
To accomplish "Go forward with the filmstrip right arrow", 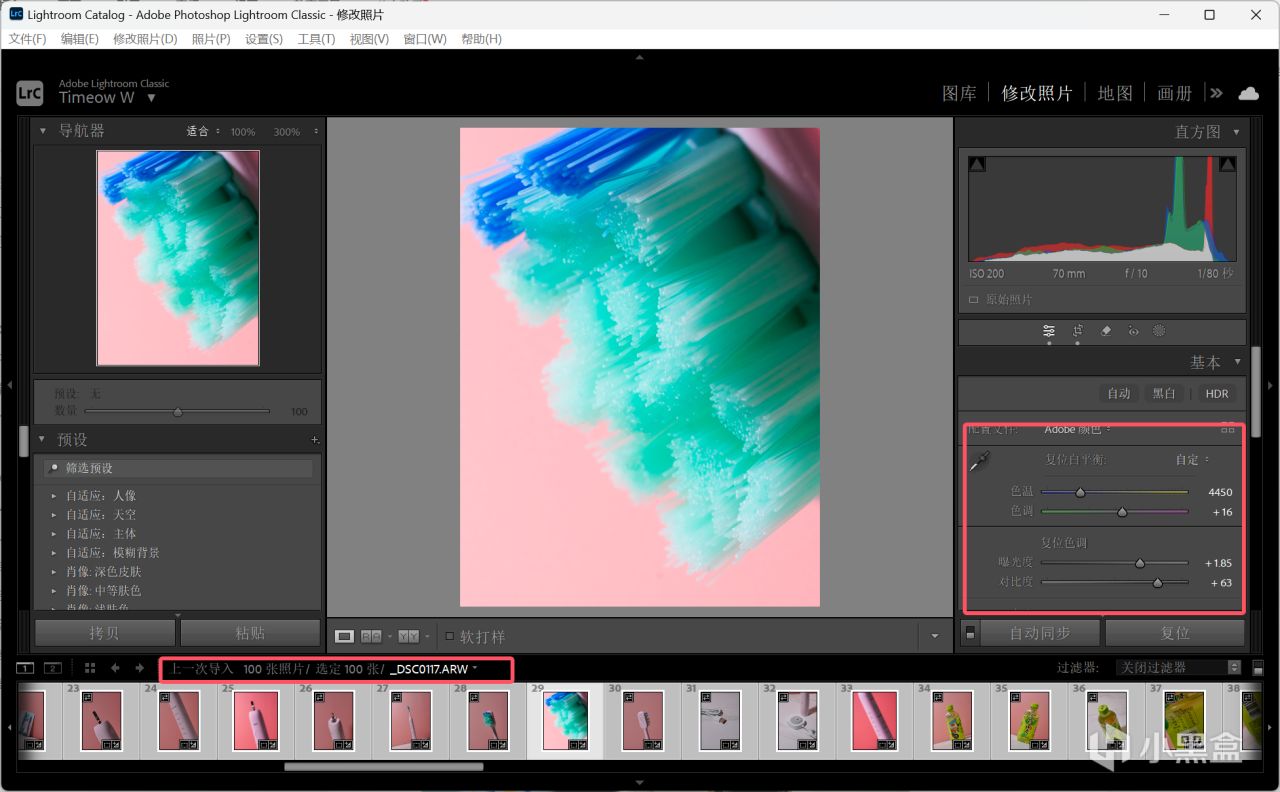I will coord(139,668).
